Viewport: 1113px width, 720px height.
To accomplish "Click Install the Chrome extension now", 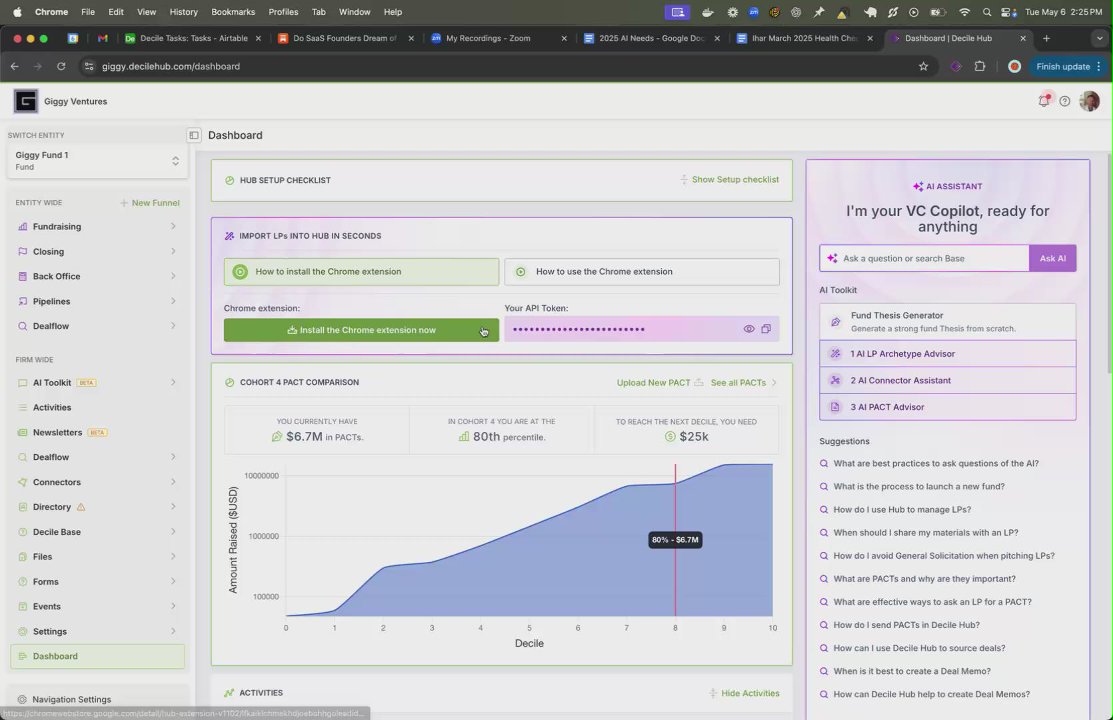I will pos(361,330).
